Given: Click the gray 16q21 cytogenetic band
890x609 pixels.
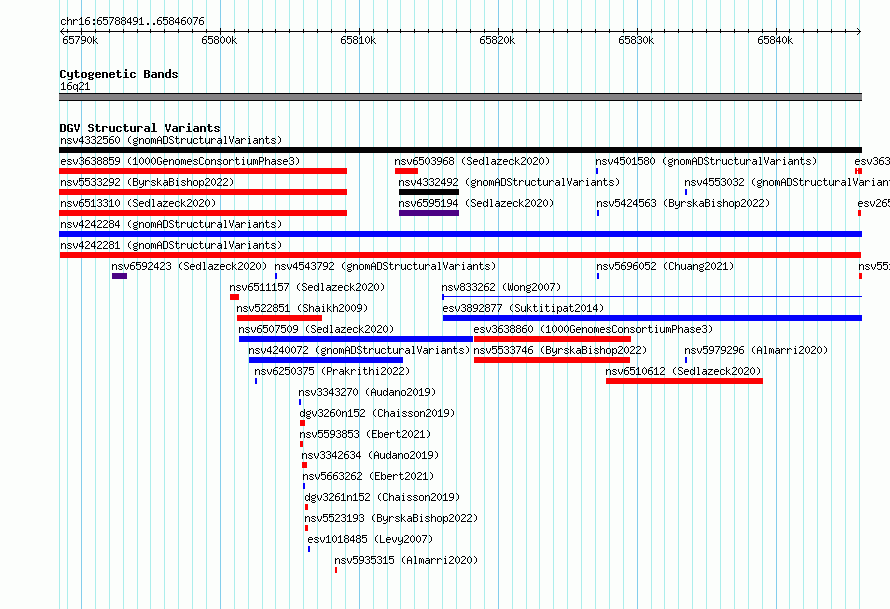Looking at the screenshot, I should click(x=460, y=97).
